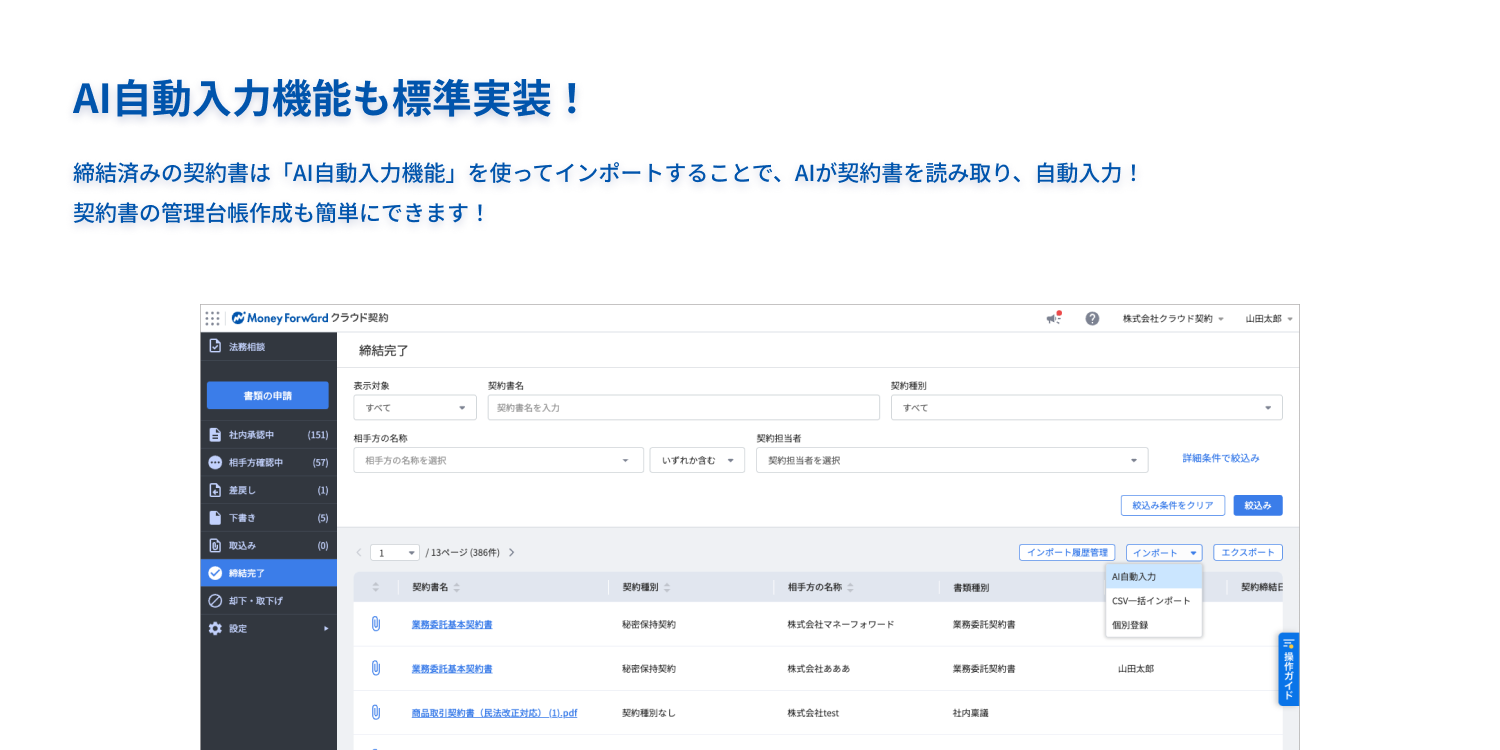This screenshot has width=1500, height=750.
Task: Click 株式会社マネーフォワード cell
Action: [841, 624]
